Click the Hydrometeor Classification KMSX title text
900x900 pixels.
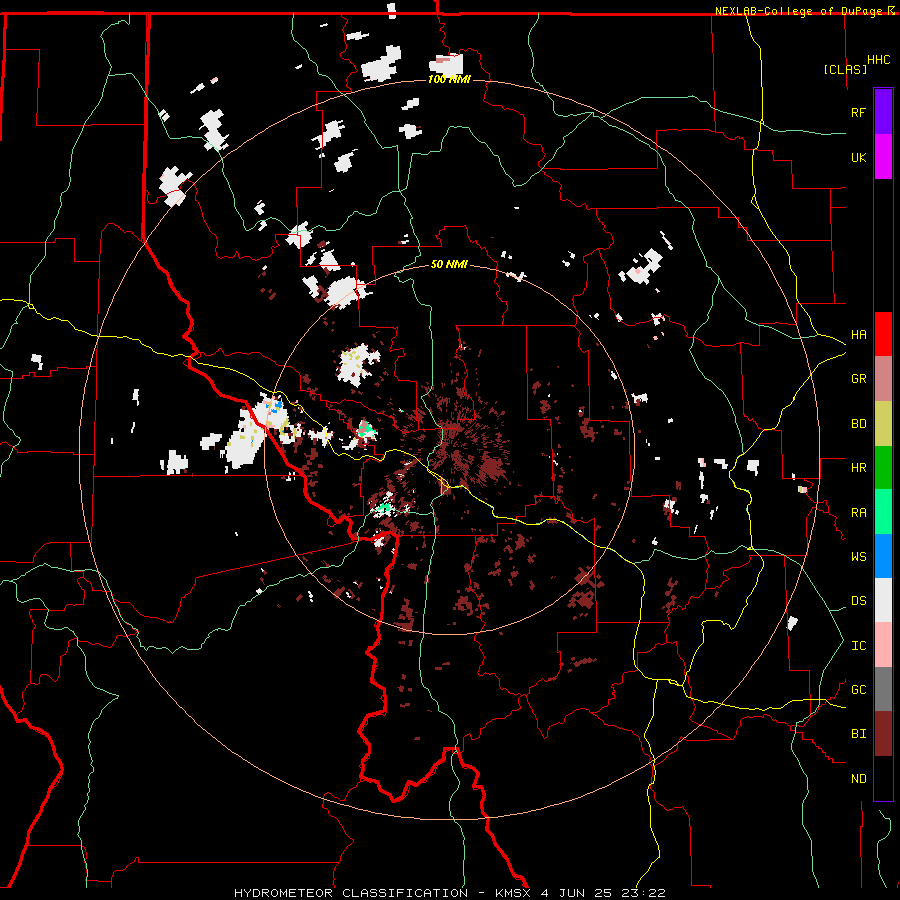pyautogui.click(x=449, y=893)
